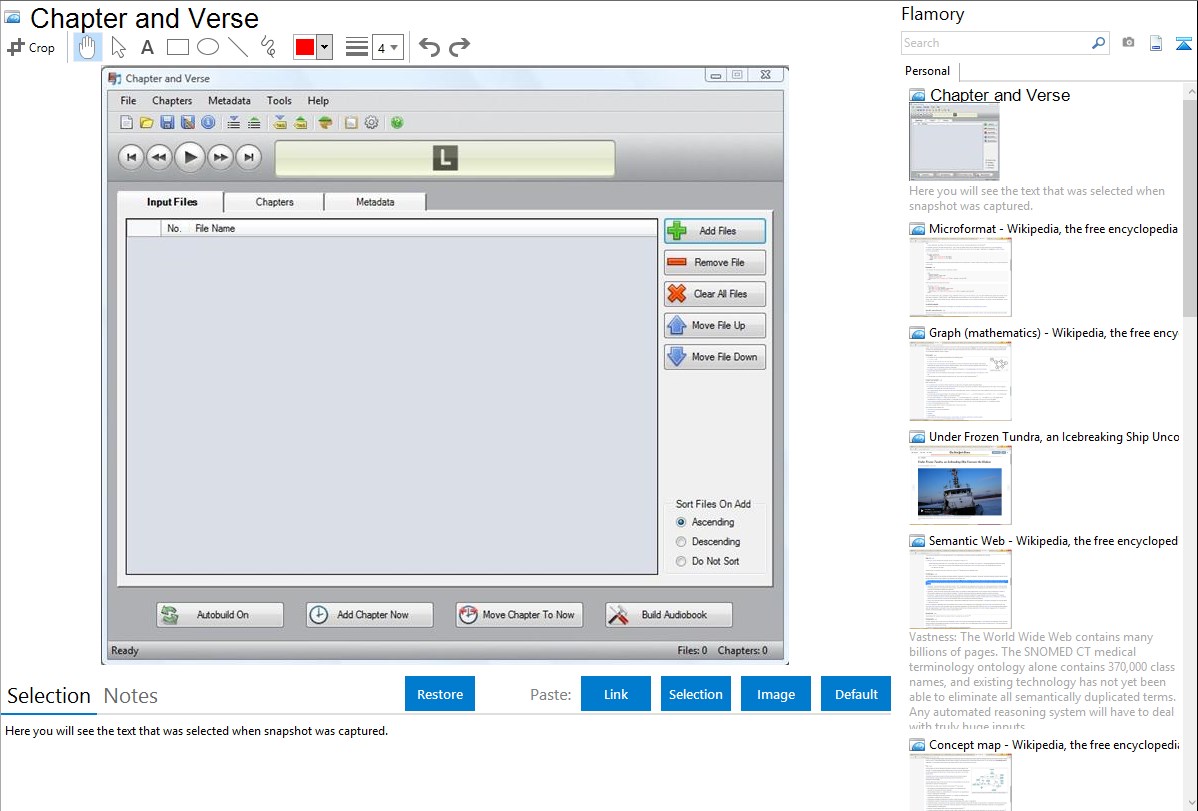Click Move Chapter To Now button

tap(520, 615)
